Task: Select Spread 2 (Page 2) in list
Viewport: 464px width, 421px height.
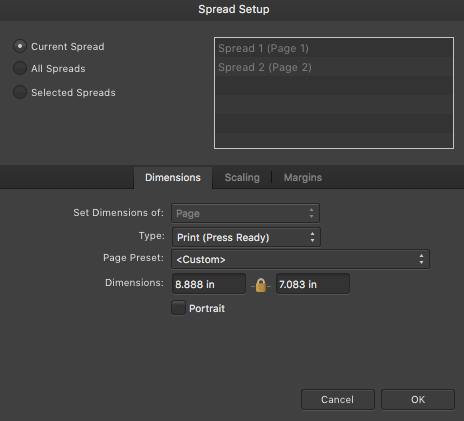Action: click(334, 67)
